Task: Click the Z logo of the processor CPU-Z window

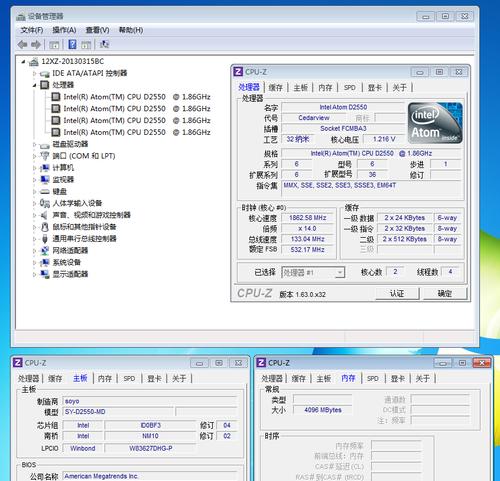Action: point(238,72)
